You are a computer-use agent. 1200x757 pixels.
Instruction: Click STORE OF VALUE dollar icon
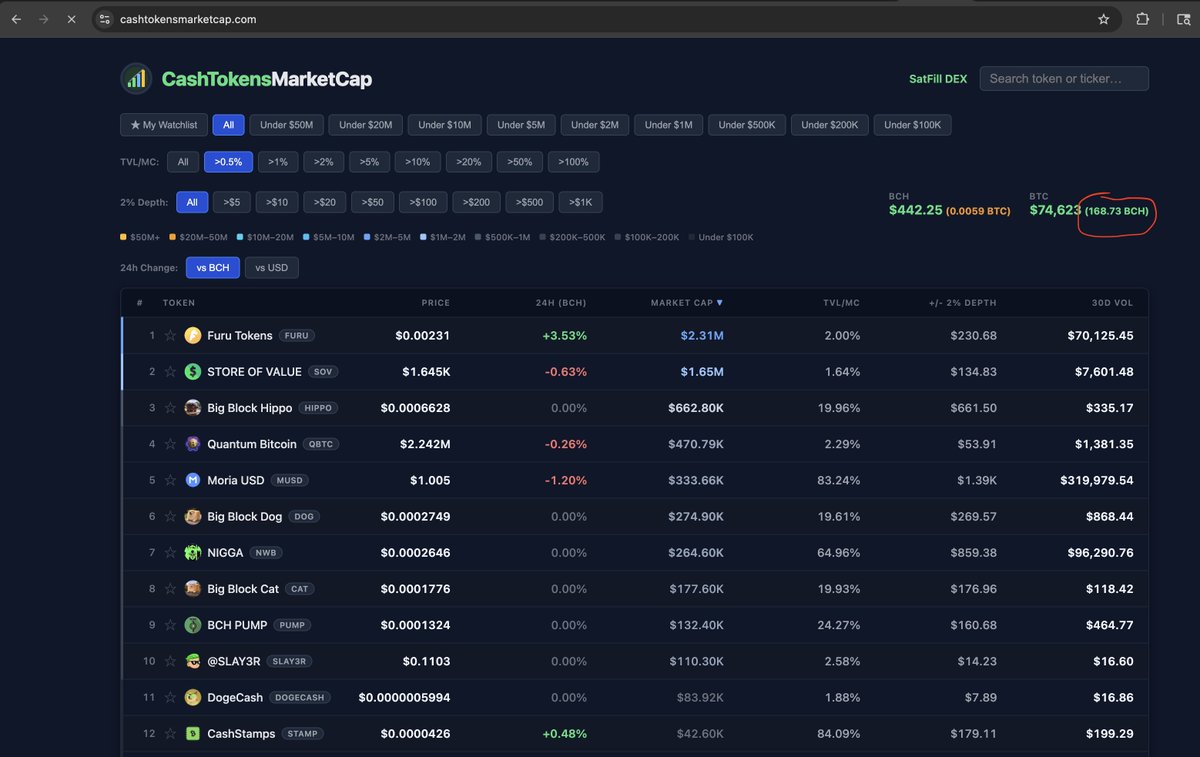coord(193,372)
